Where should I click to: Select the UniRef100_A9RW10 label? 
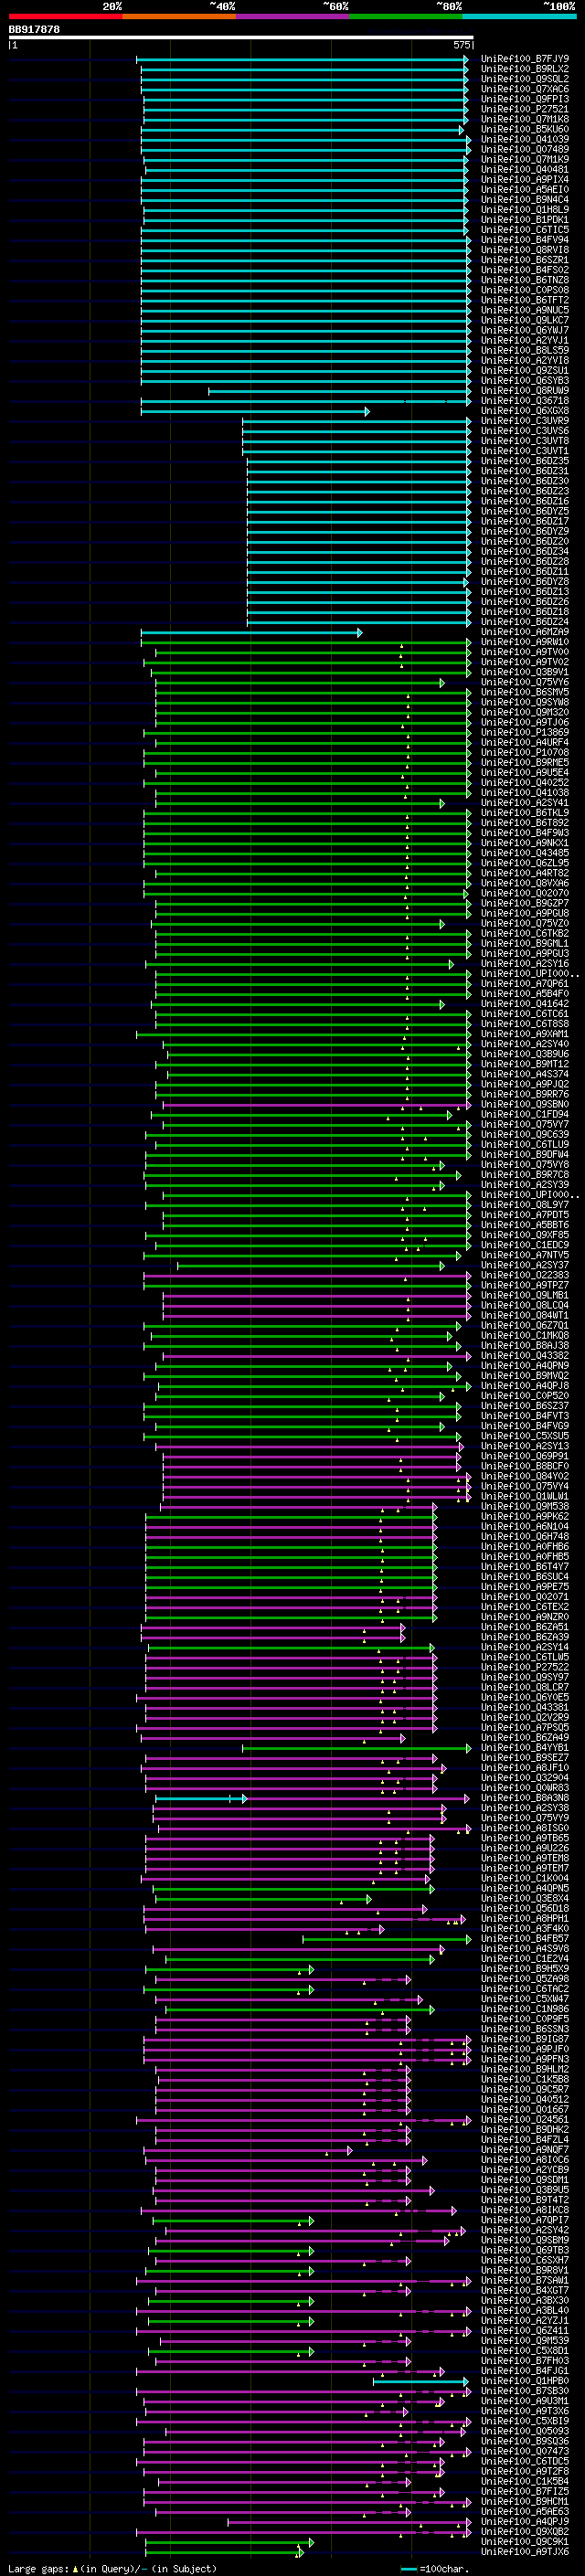point(525,641)
